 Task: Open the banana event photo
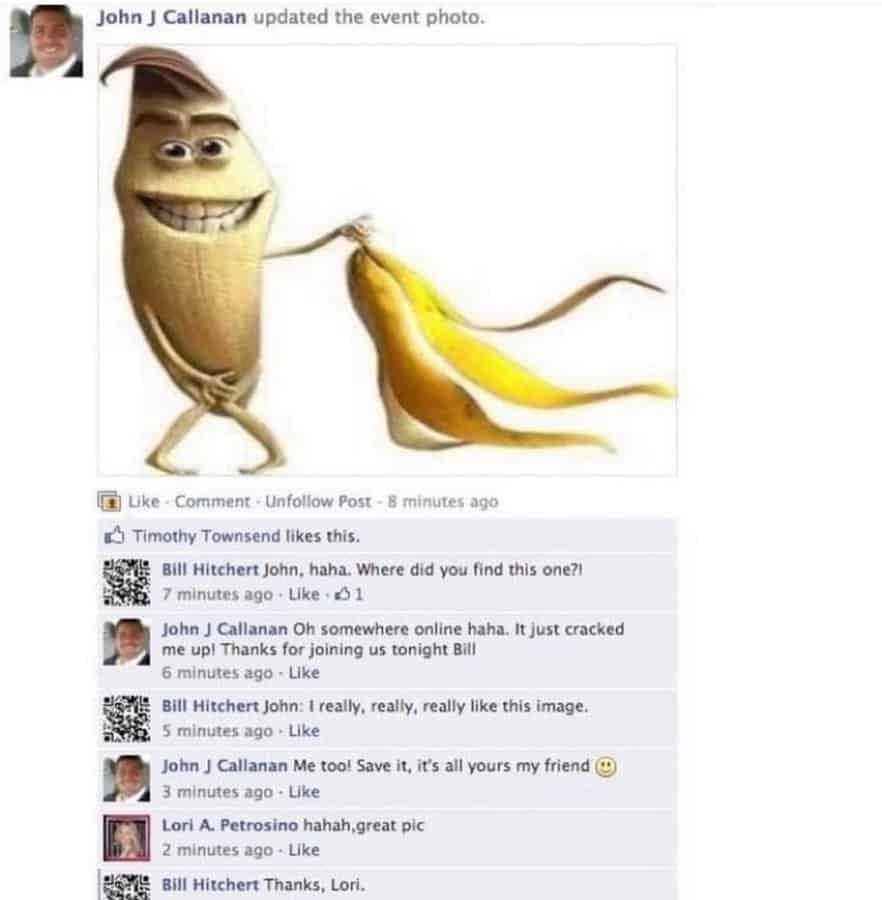coord(387,260)
